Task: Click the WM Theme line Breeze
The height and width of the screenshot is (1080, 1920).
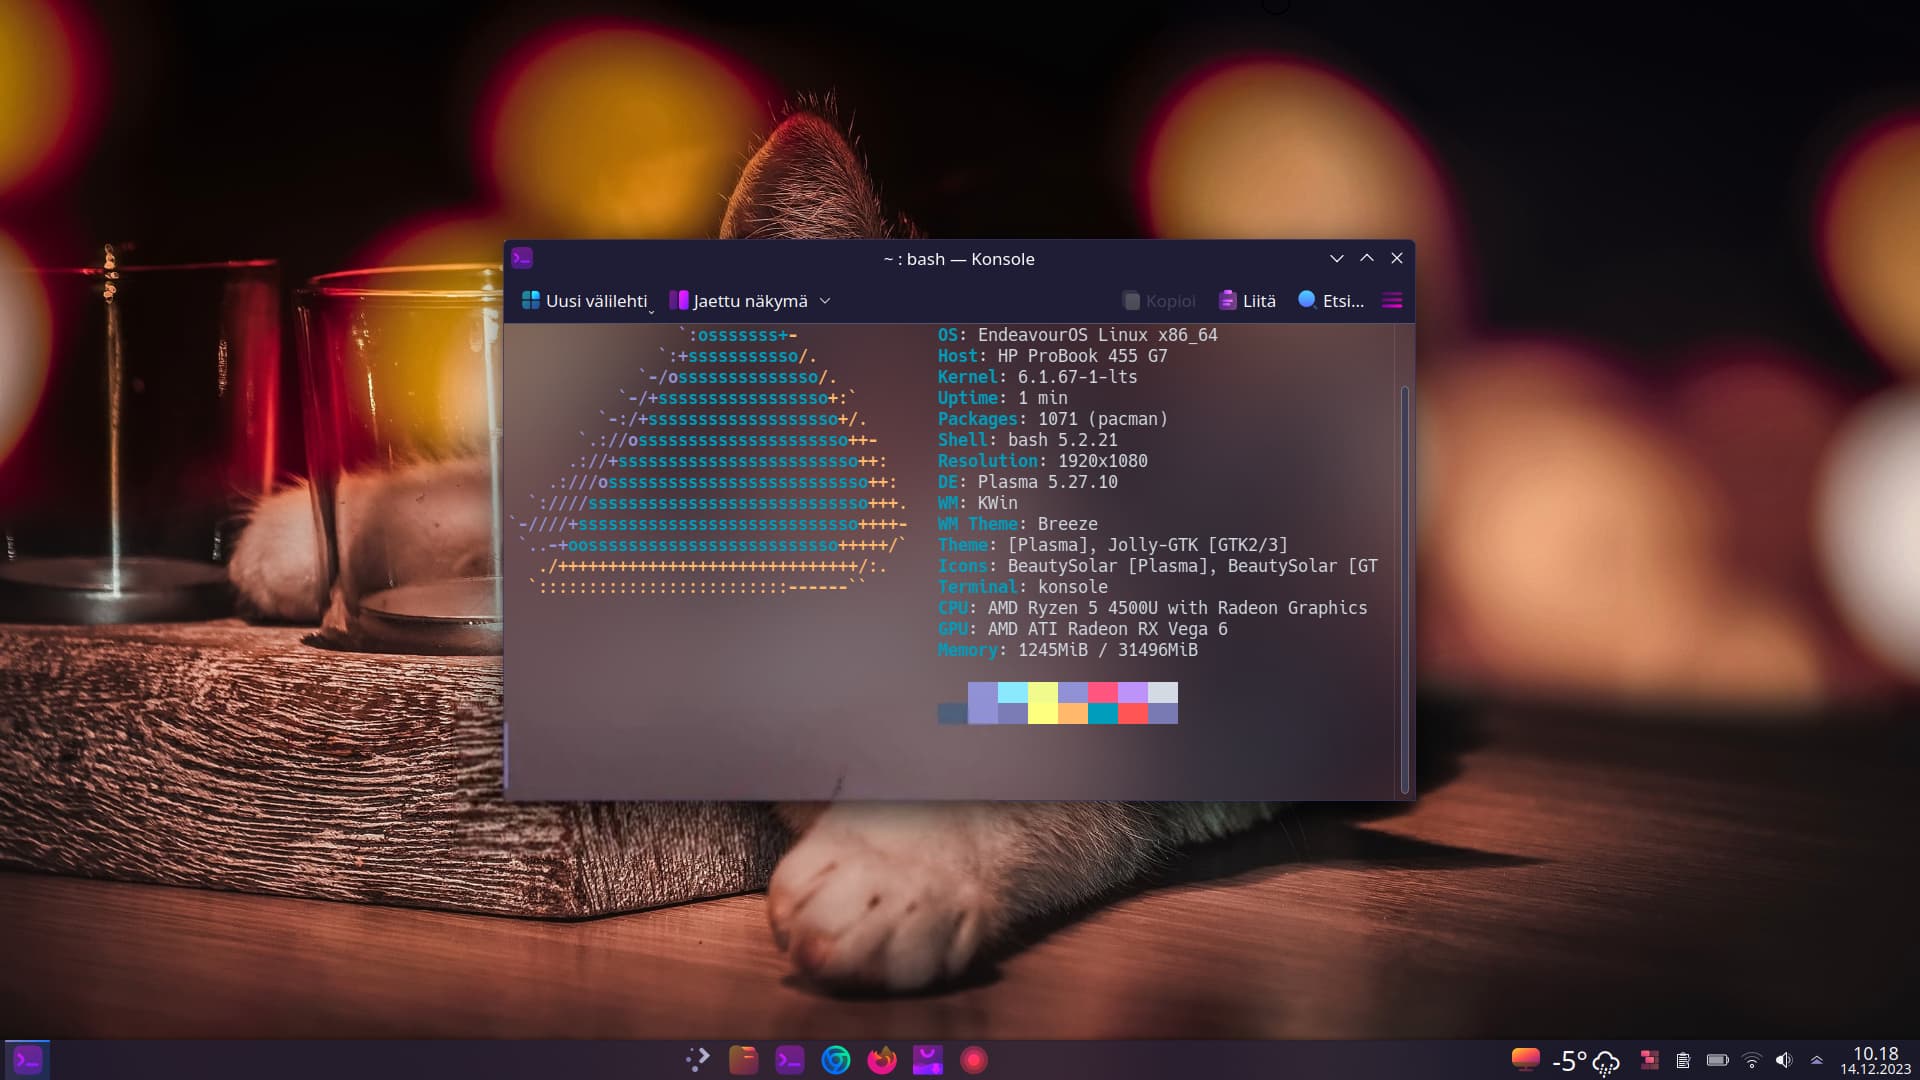Action: (x=1018, y=524)
